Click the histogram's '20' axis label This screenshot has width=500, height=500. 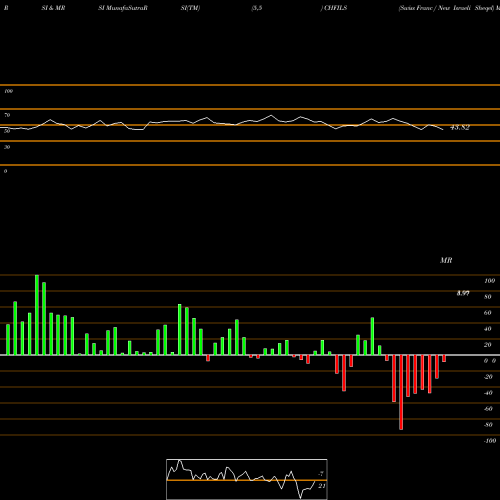click(488, 345)
